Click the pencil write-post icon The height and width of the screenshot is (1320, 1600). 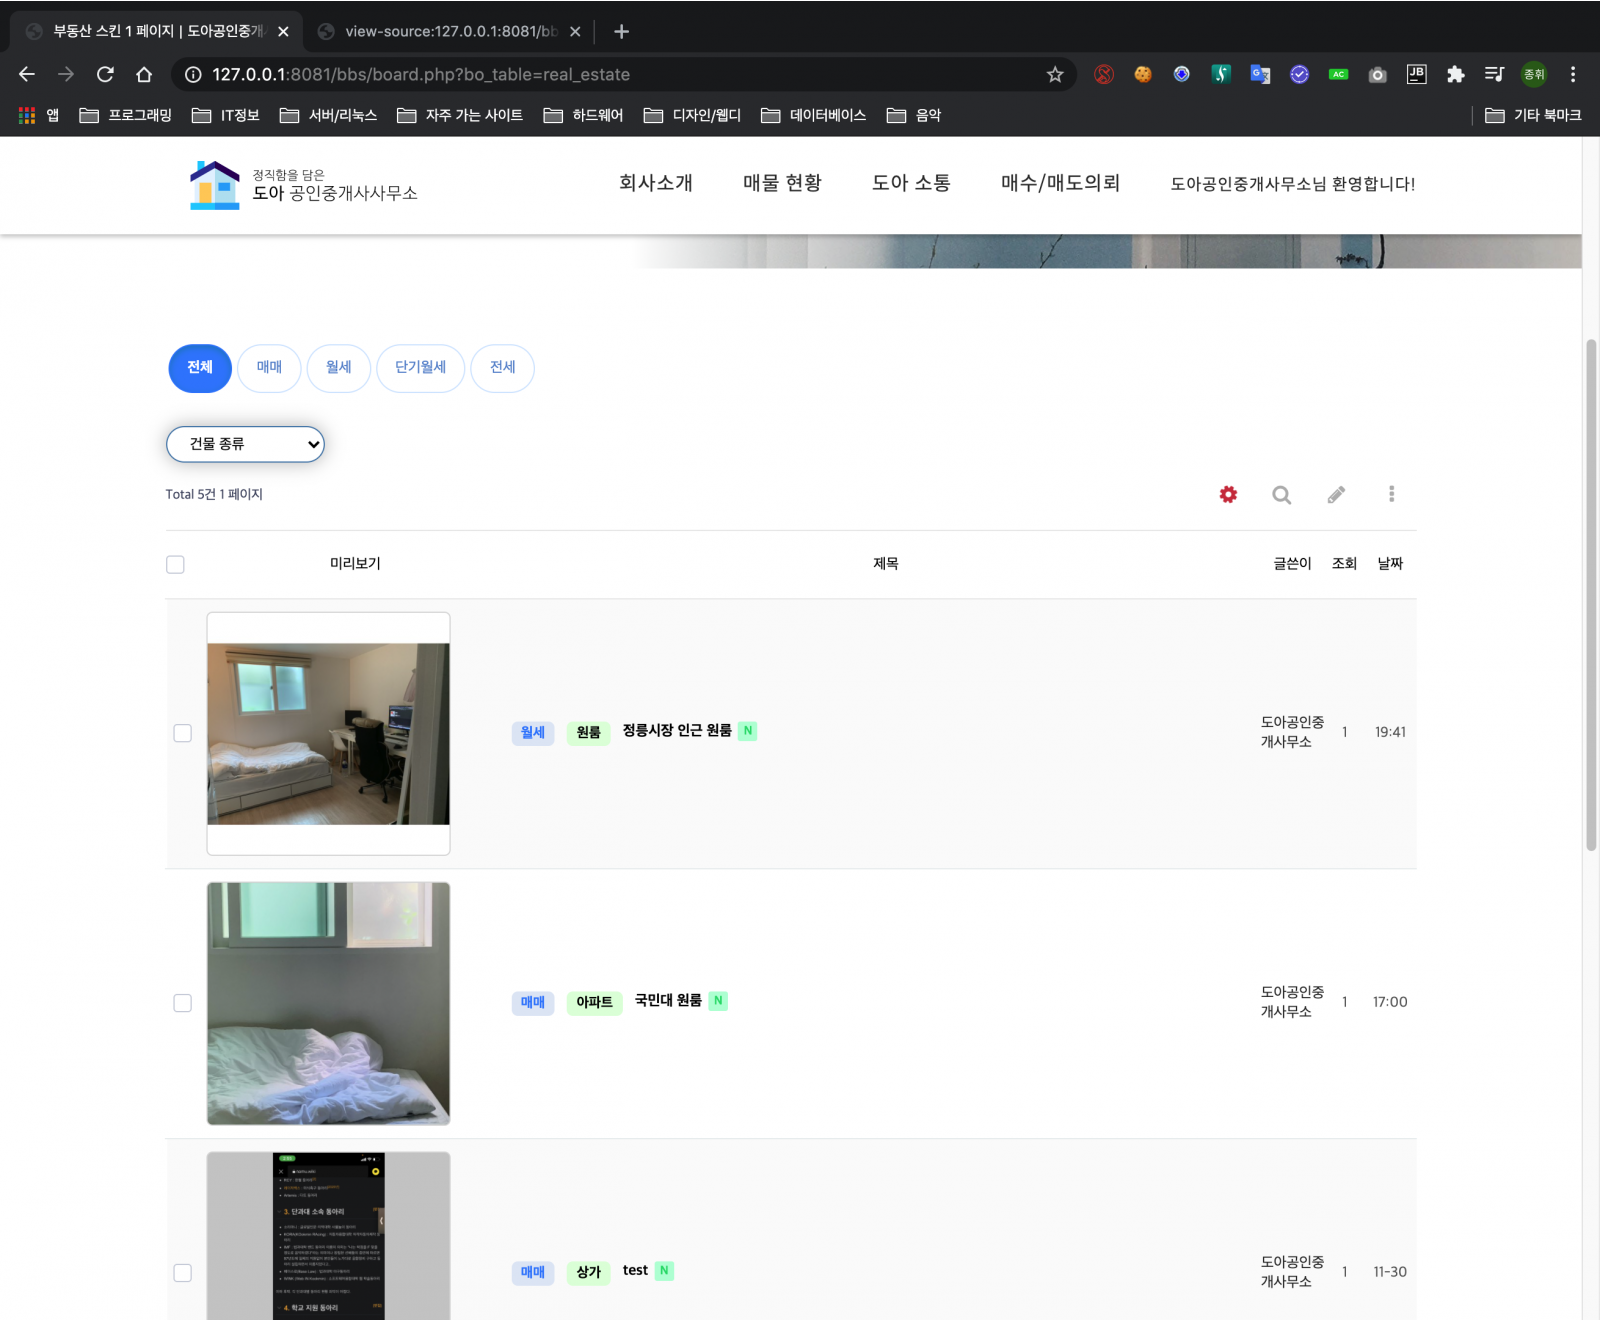click(x=1336, y=494)
